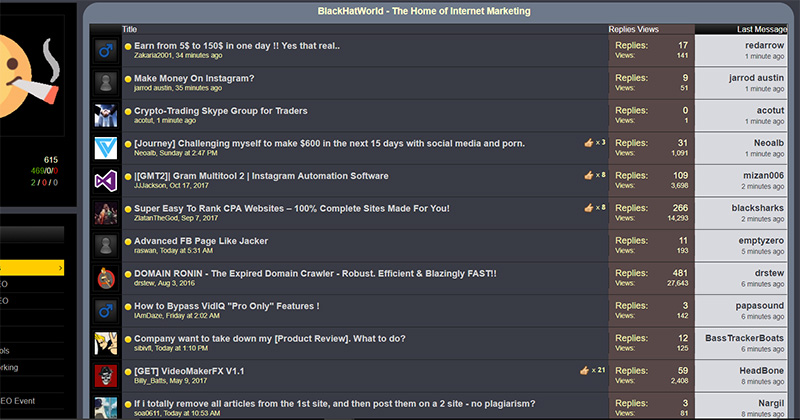Open the avatar next to Crypto-Trading Skype Group
Image resolution: width=800 pixels, height=420 pixels.
point(106,115)
